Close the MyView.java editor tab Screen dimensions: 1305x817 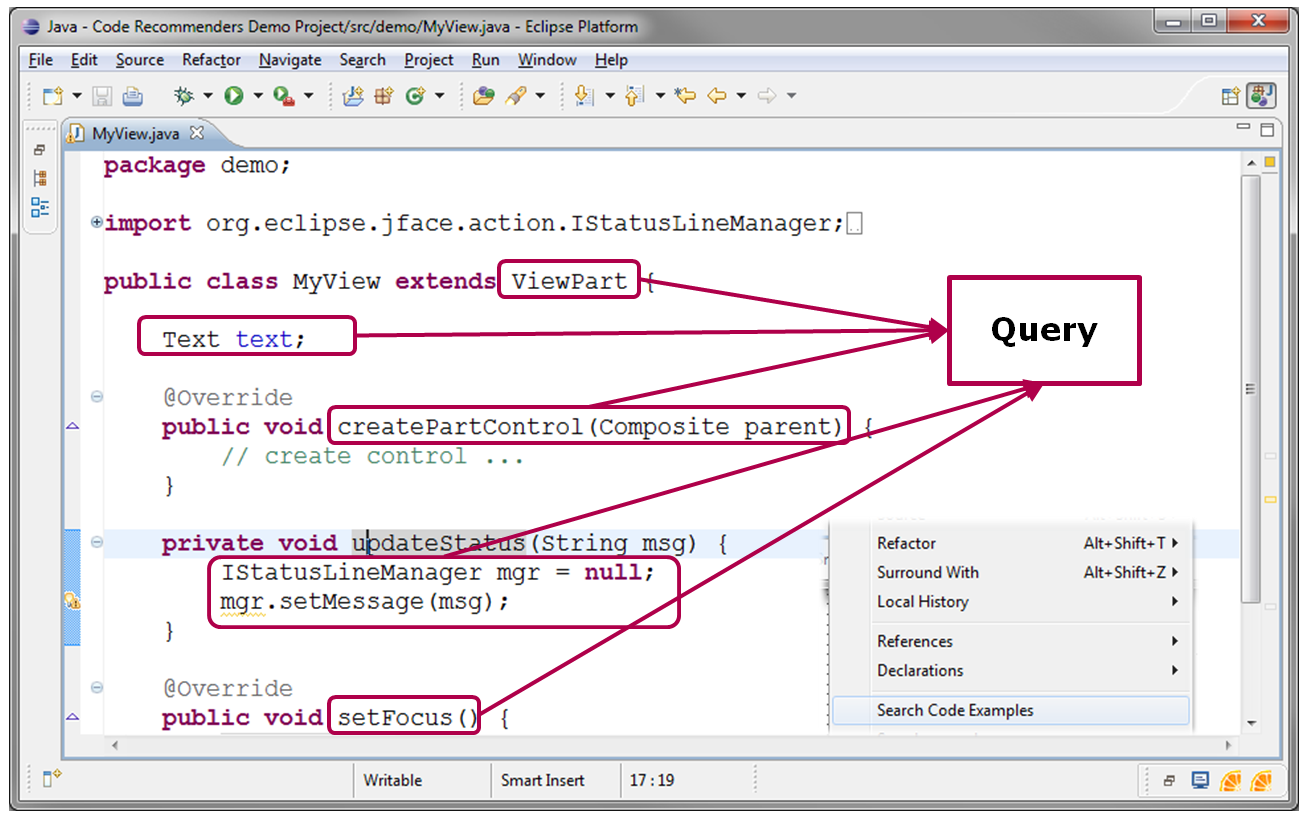[x=196, y=131]
